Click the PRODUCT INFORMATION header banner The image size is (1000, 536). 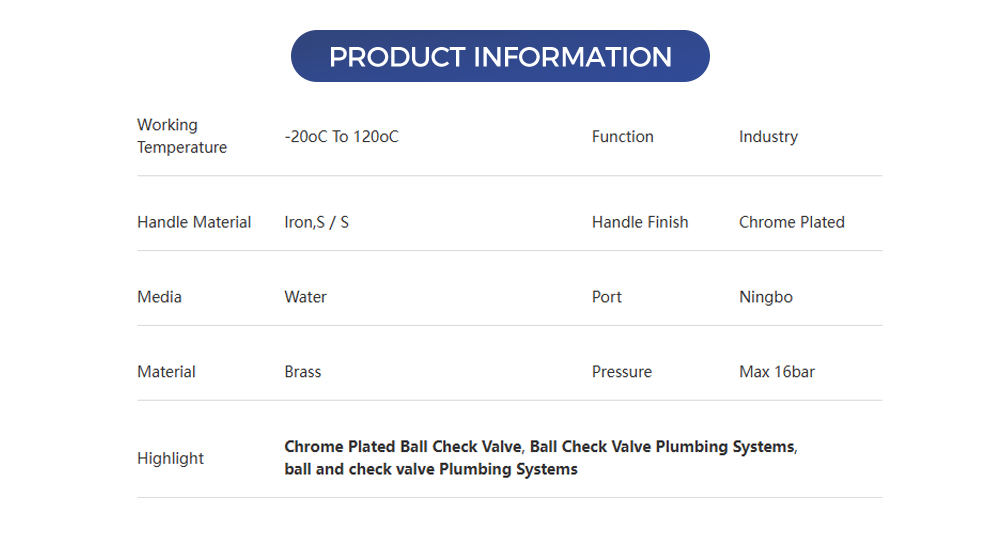[500, 56]
